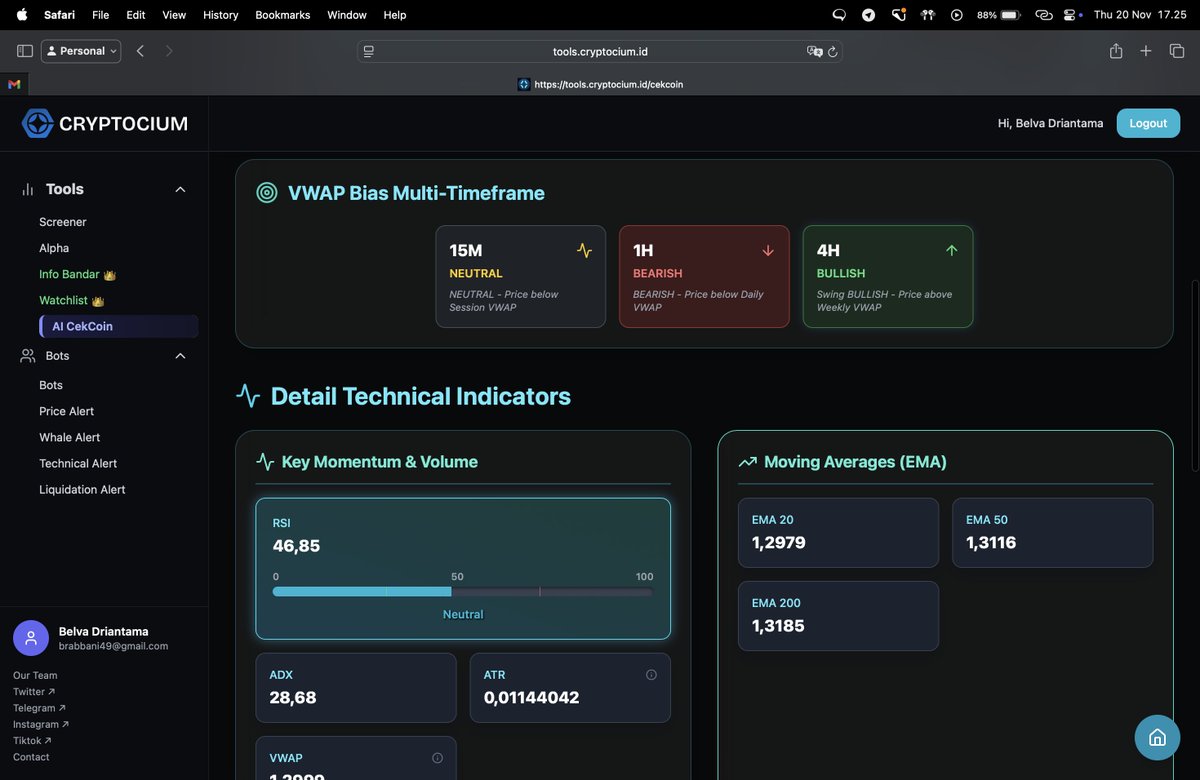Select the 4H BULLISH timeframe card
Viewport: 1200px width, 780px height.
coord(888,277)
